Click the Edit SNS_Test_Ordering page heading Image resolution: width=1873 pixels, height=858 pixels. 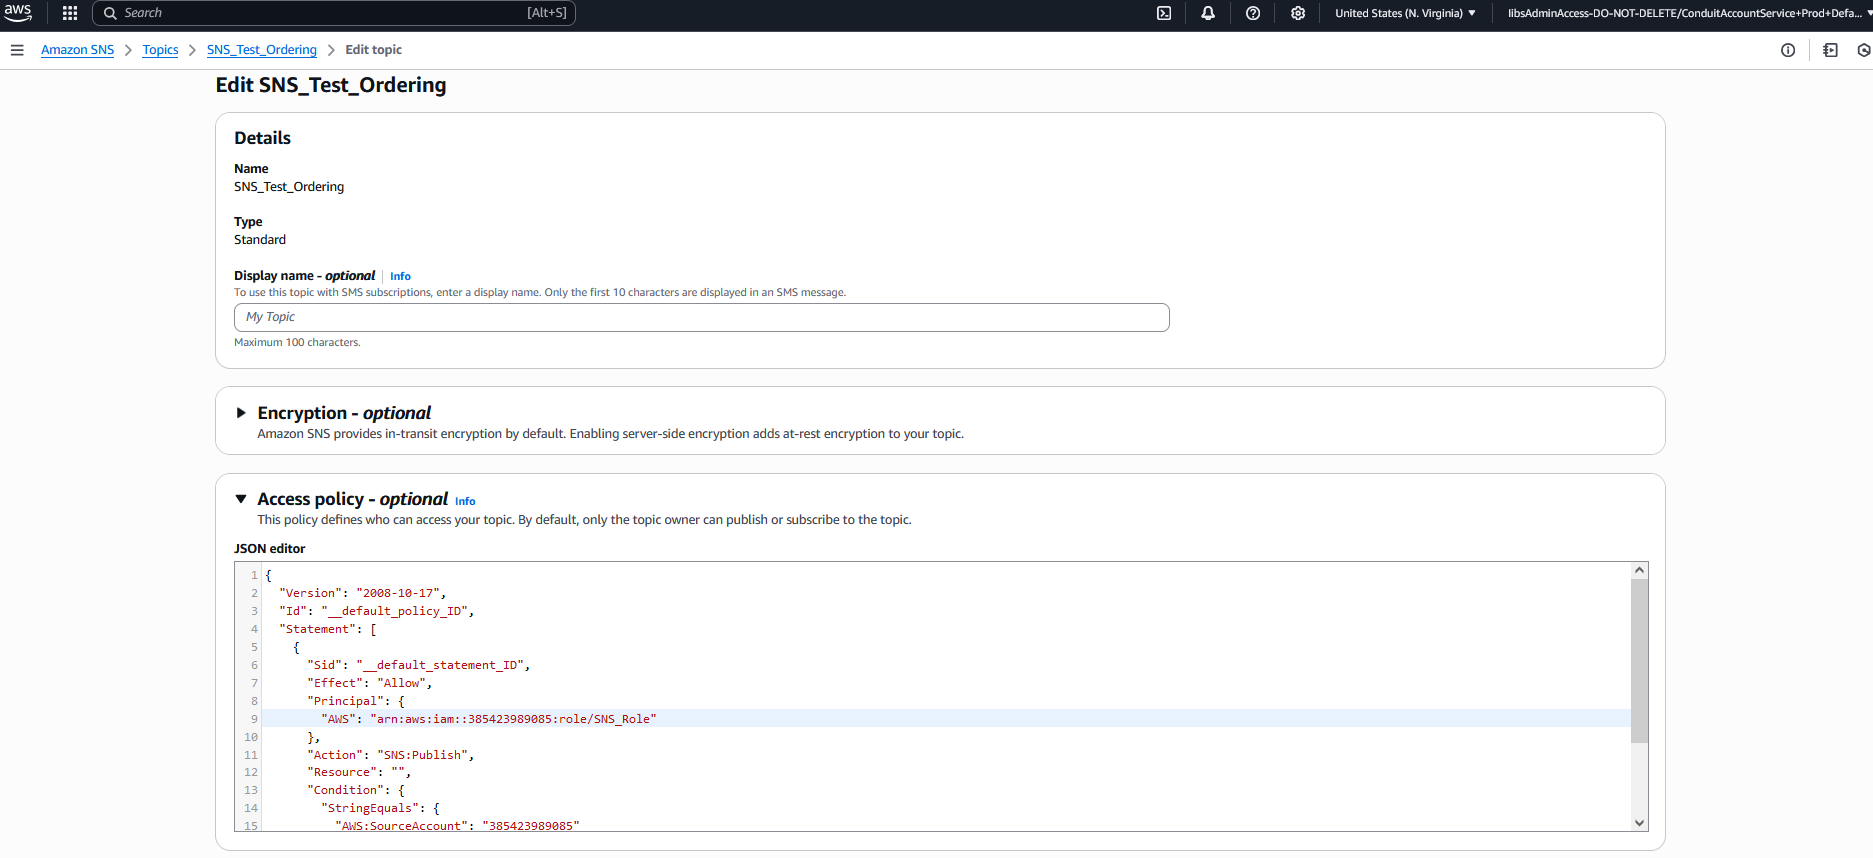point(331,85)
